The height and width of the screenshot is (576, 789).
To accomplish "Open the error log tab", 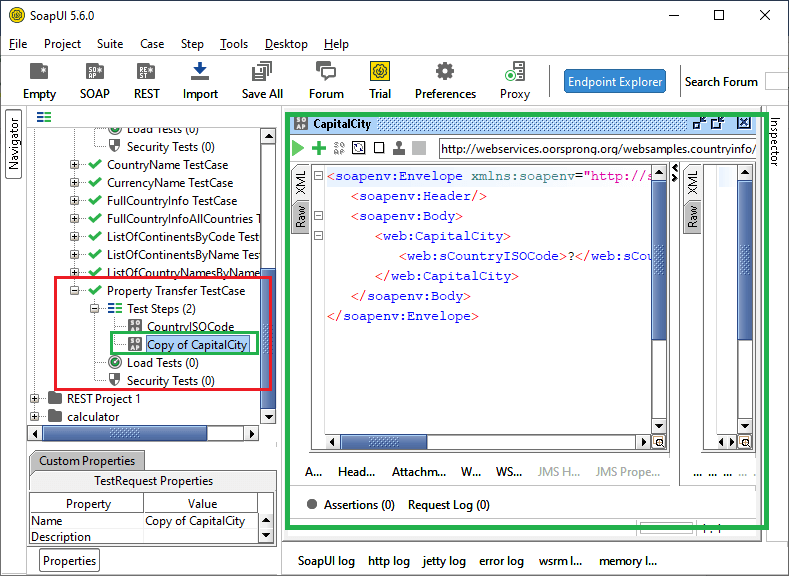I will pyautogui.click(x=501, y=561).
